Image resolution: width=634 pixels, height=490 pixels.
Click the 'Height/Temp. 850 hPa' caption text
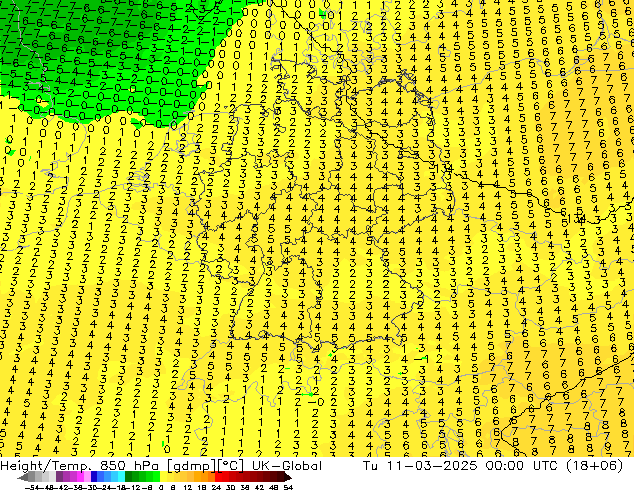pos(79,466)
